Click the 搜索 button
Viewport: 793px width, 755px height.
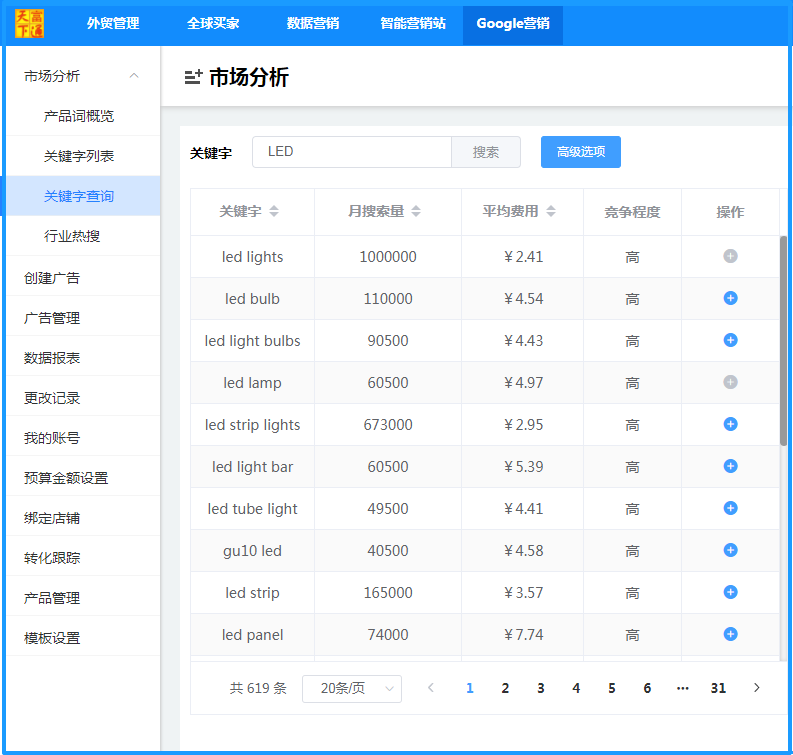(486, 152)
